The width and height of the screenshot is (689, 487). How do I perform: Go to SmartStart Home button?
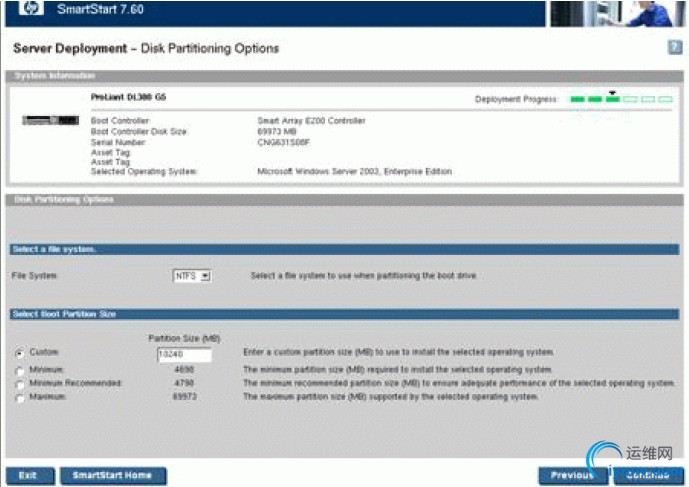113,476
